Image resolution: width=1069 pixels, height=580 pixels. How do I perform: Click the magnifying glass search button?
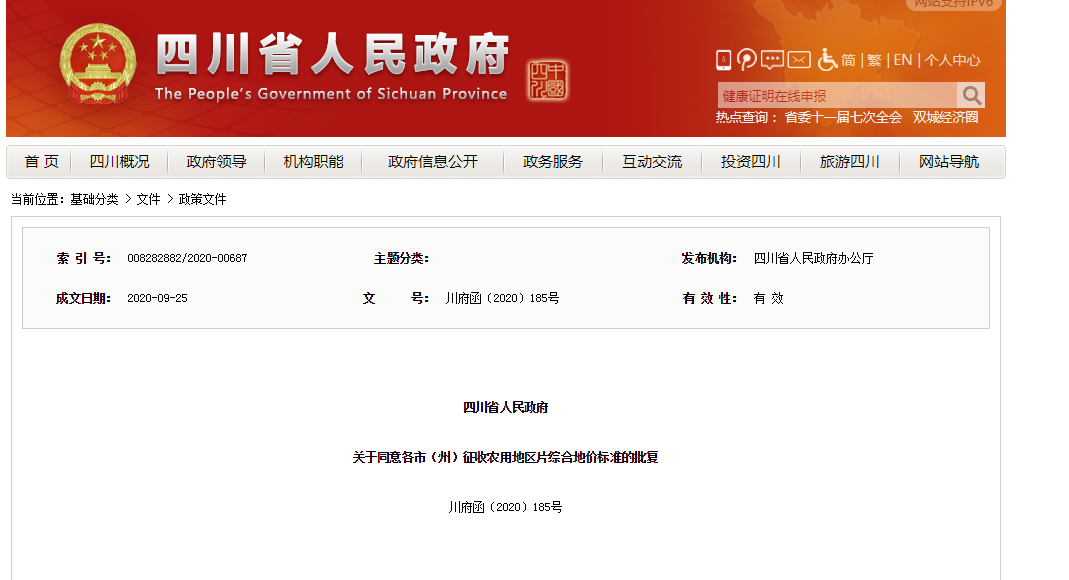[971, 95]
